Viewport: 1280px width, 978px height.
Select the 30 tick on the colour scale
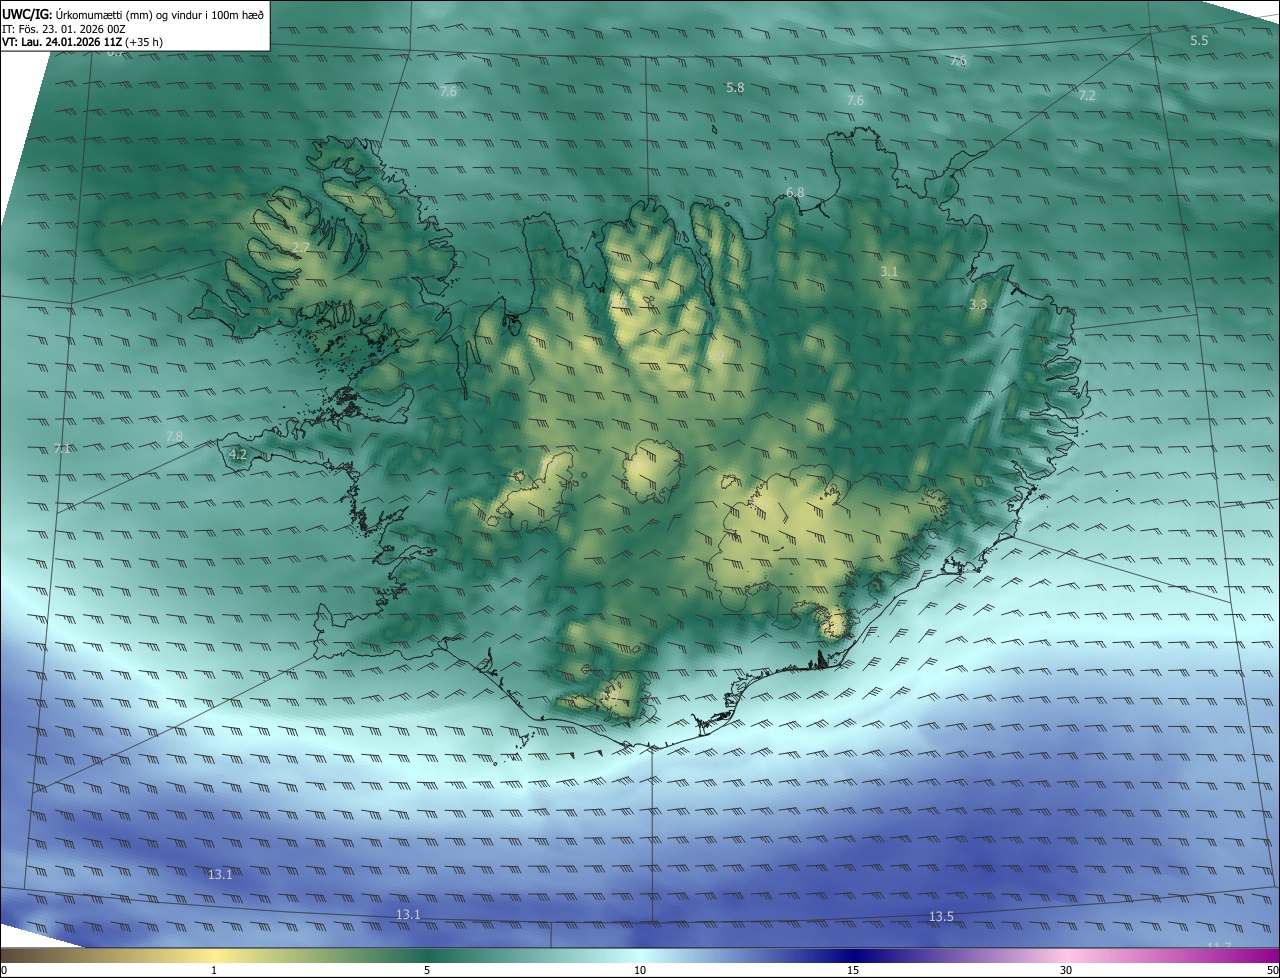[x=1066, y=970]
